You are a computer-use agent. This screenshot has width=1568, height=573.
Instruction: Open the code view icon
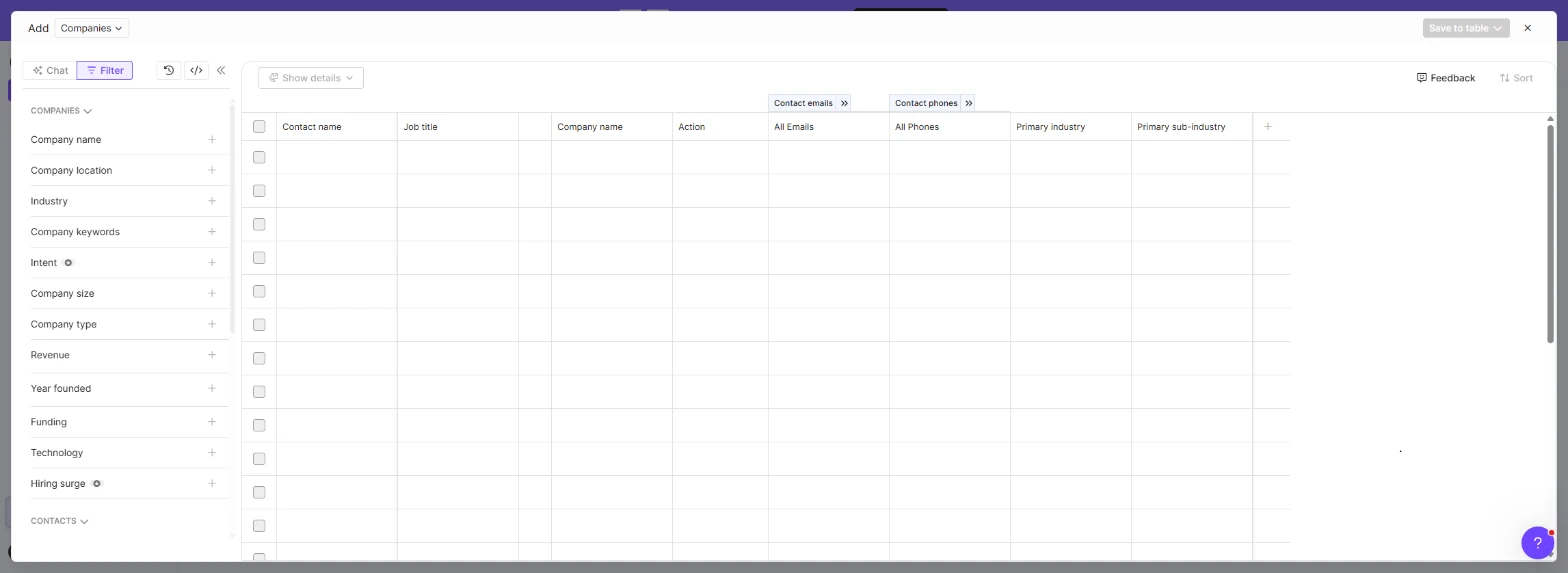click(x=196, y=70)
